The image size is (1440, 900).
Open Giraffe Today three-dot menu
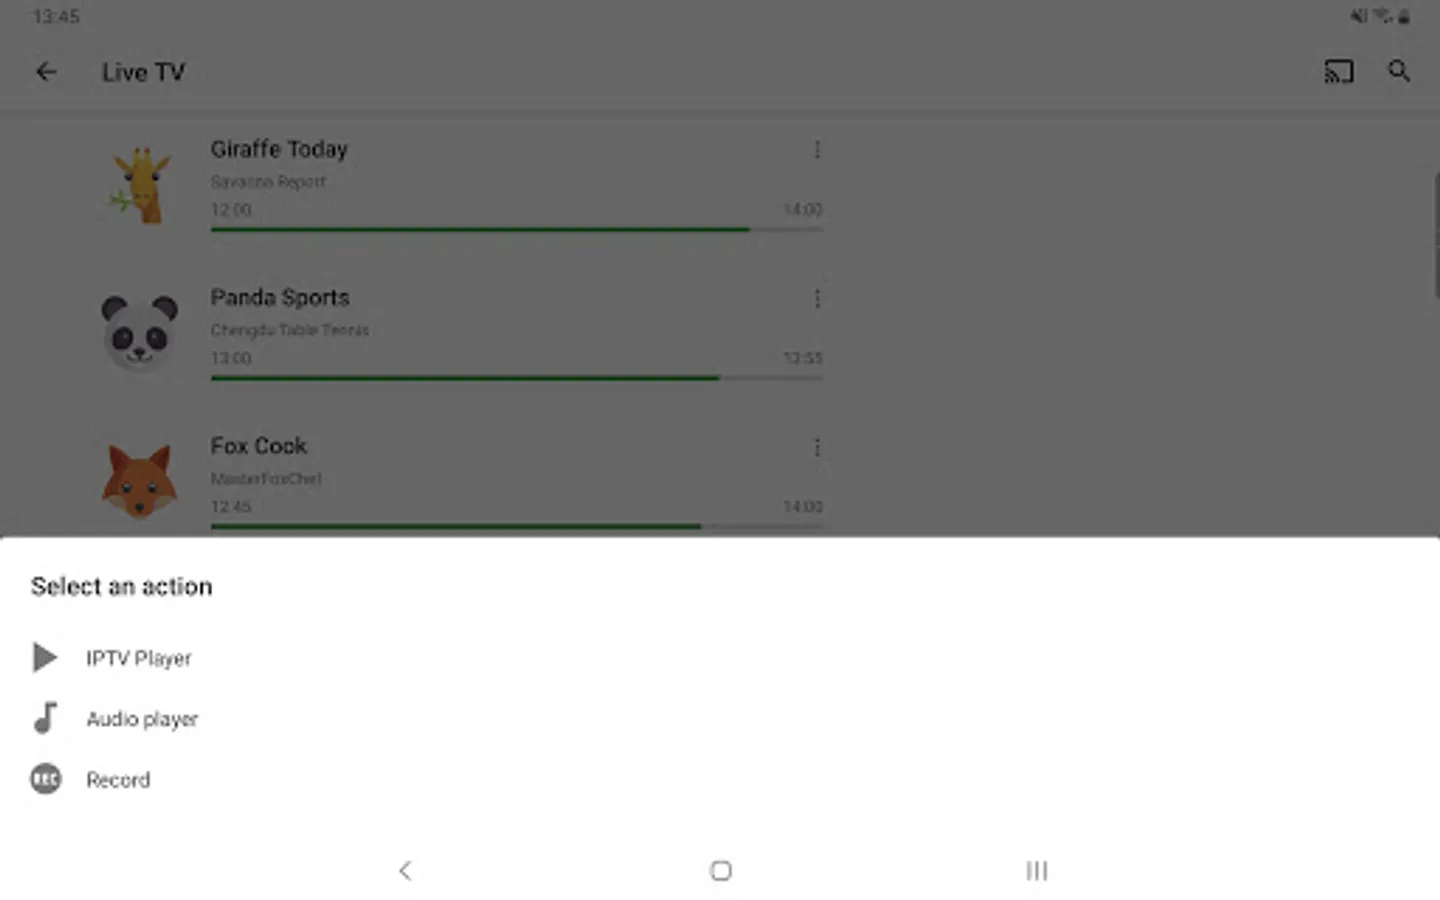[817, 150]
